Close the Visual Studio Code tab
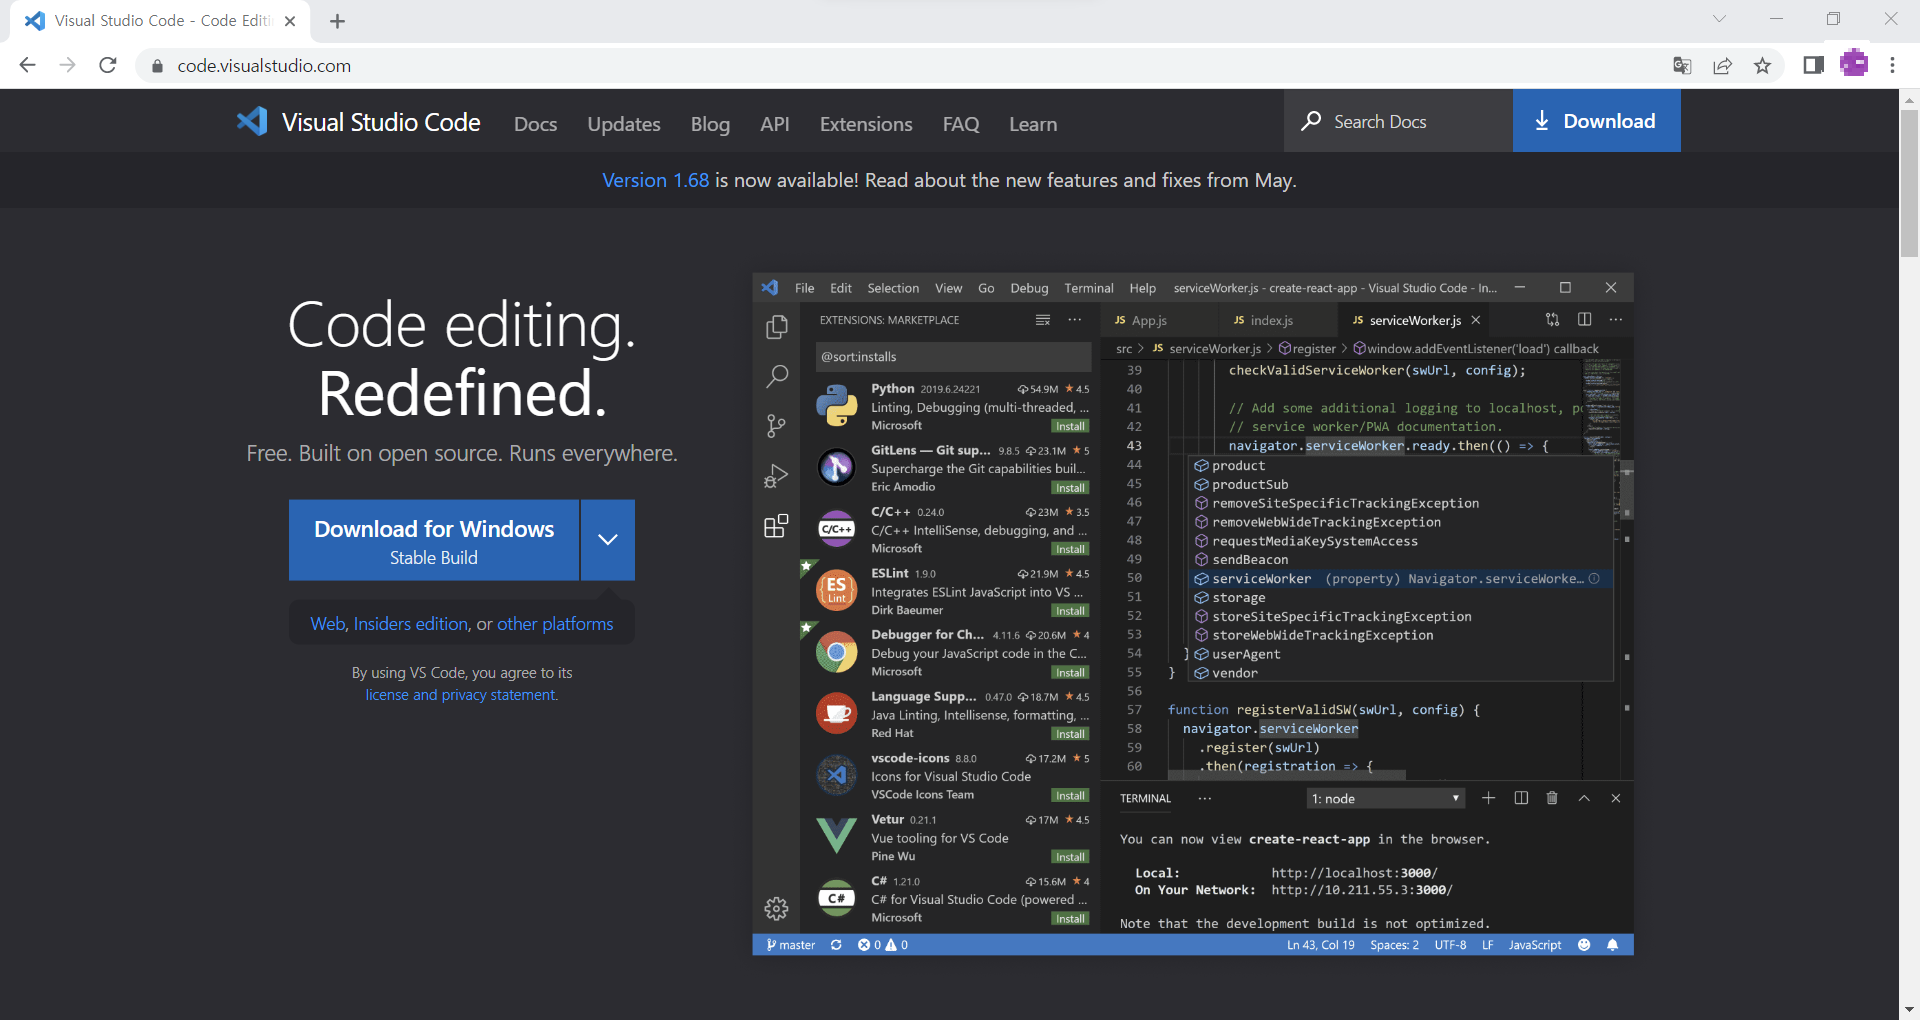 pos(290,21)
